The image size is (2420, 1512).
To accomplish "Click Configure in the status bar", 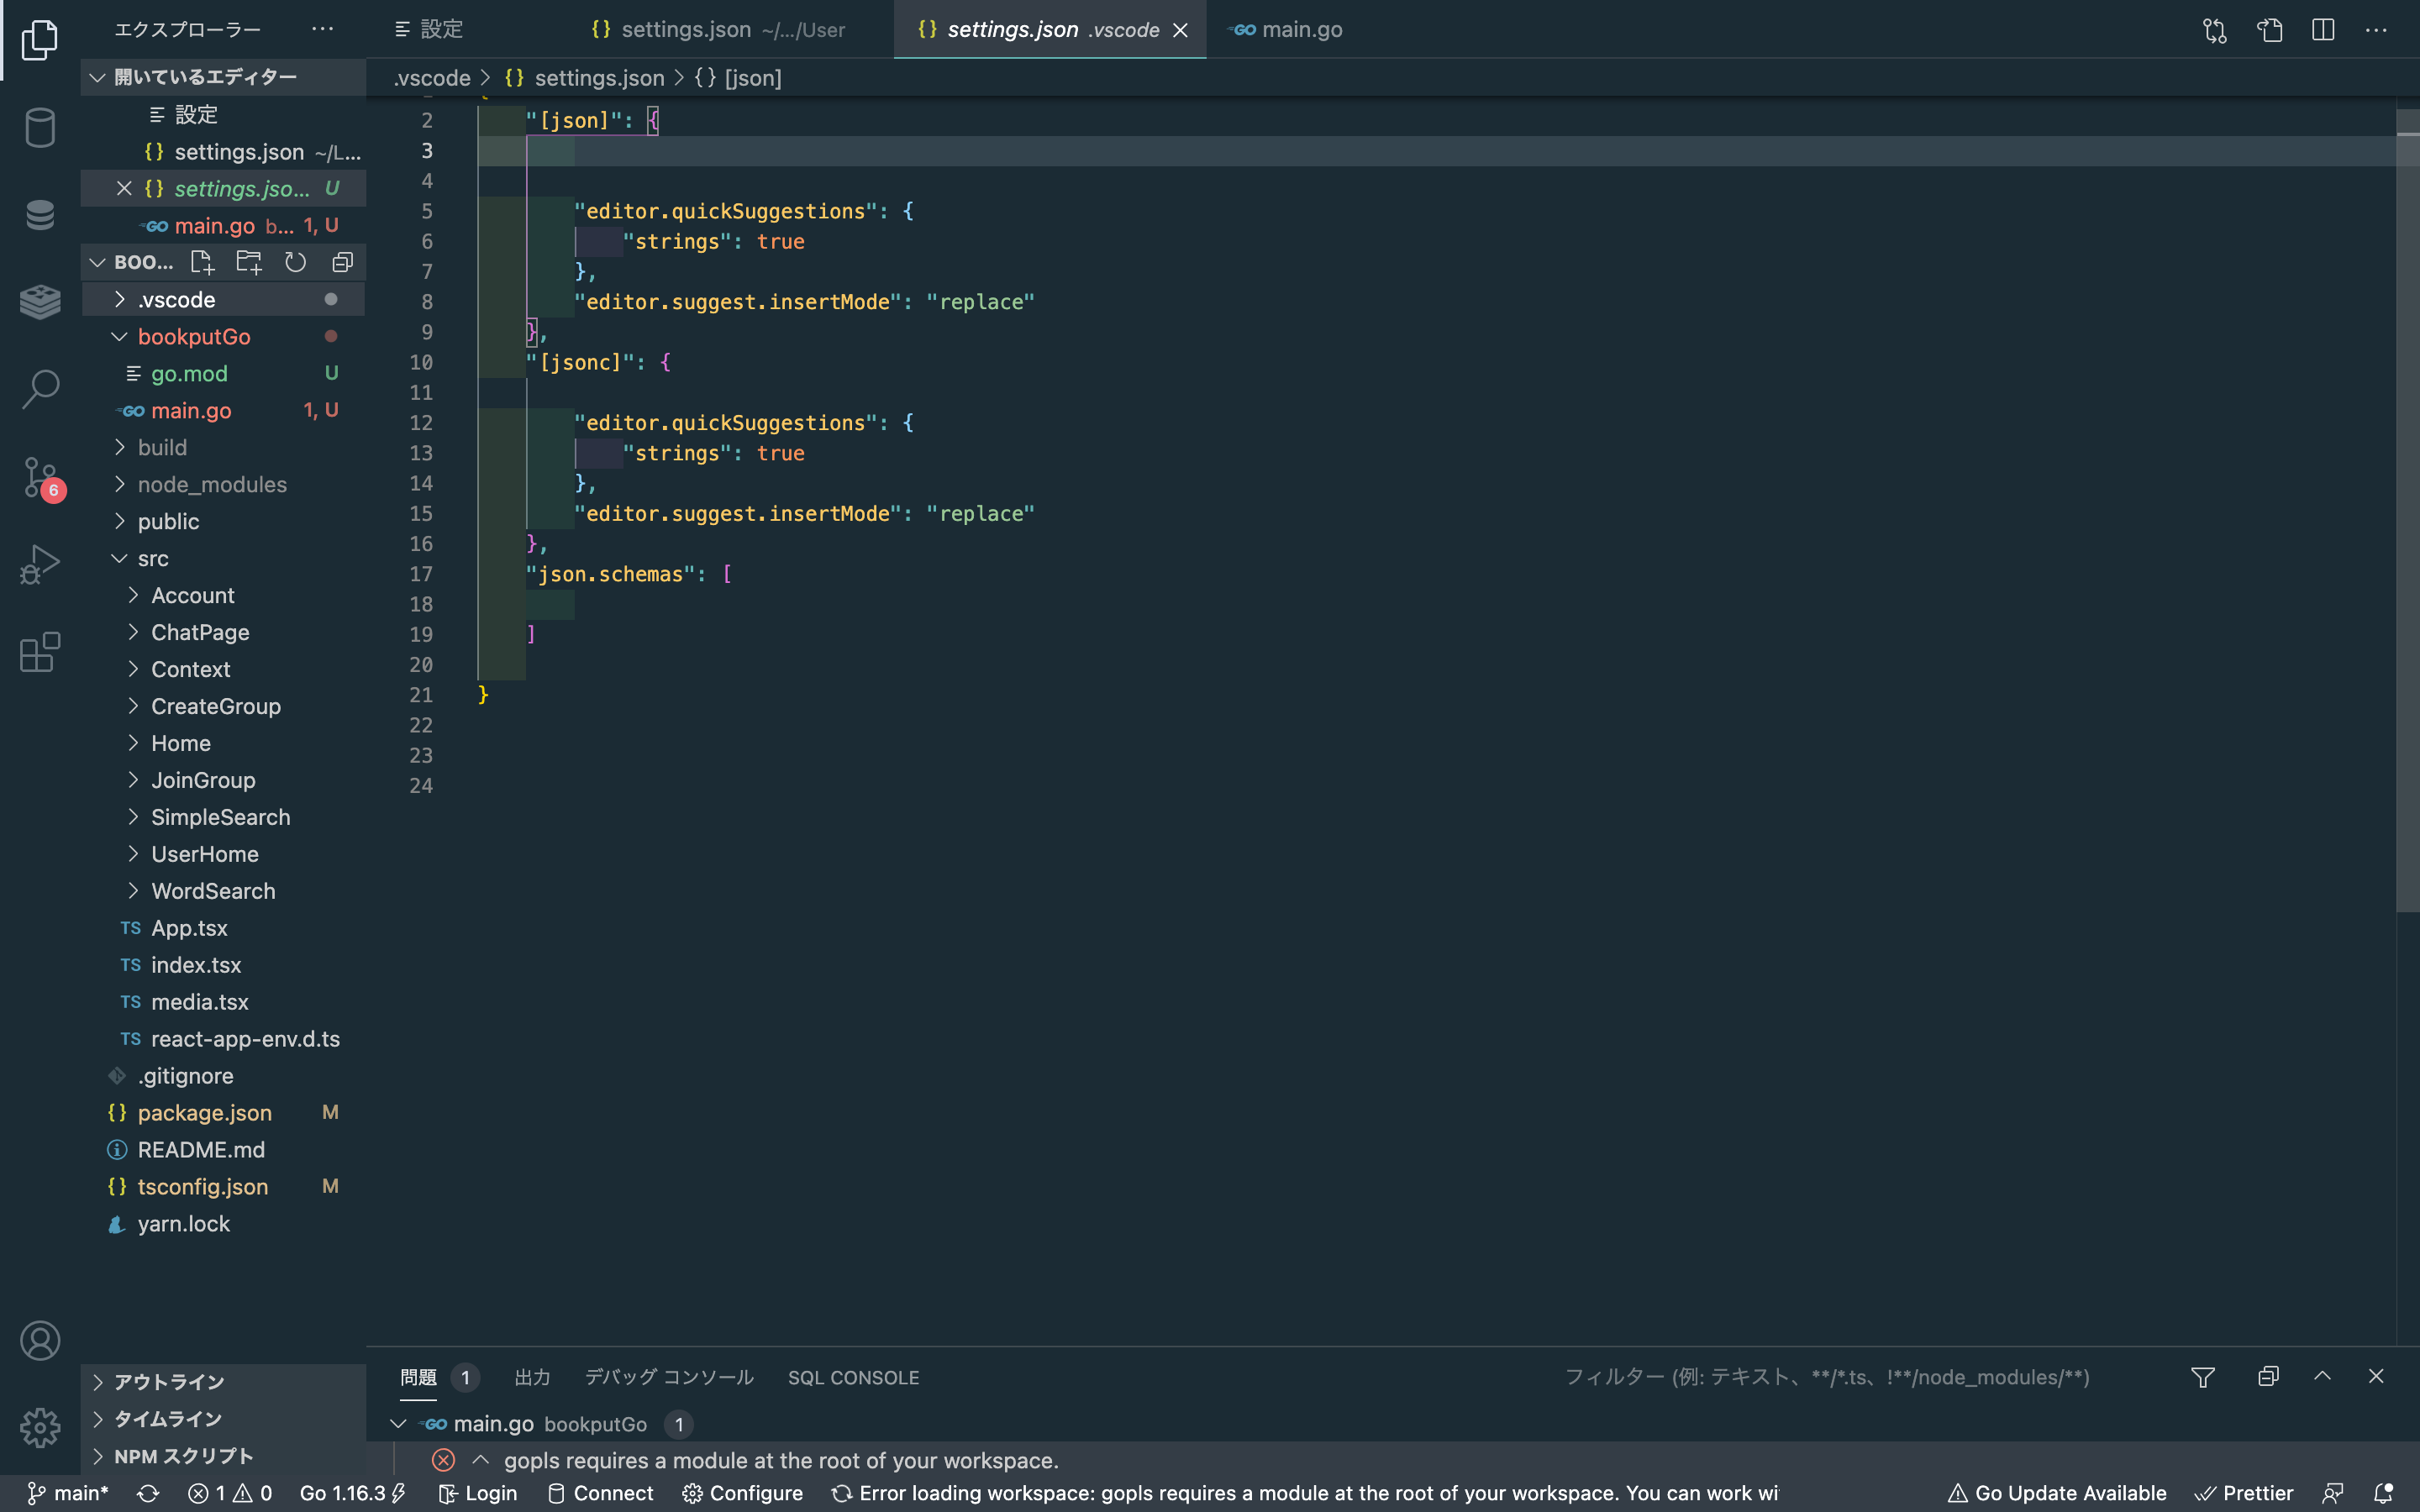I will coord(743,1493).
